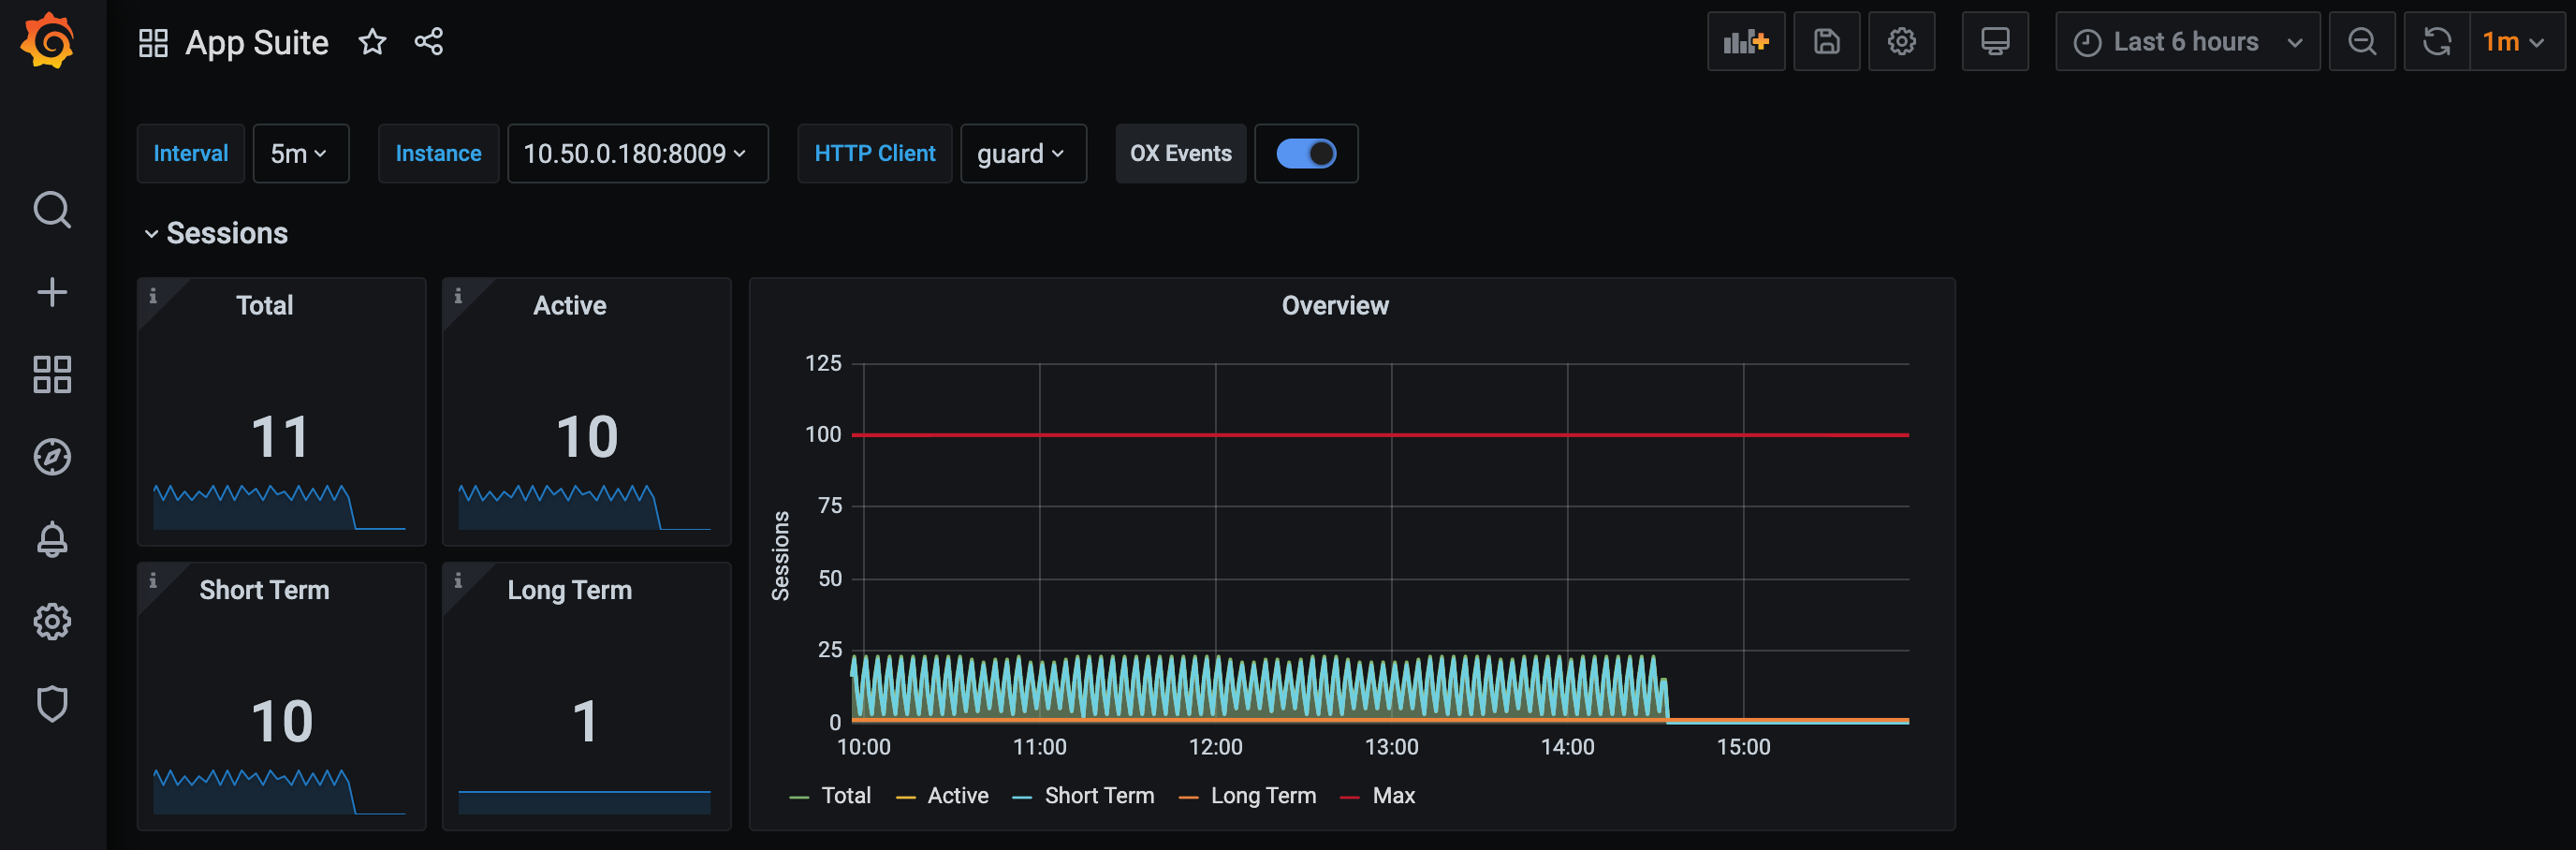Click the Long Term panel value 1
Viewport: 2576px width, 850px height.
click(585, 721)
